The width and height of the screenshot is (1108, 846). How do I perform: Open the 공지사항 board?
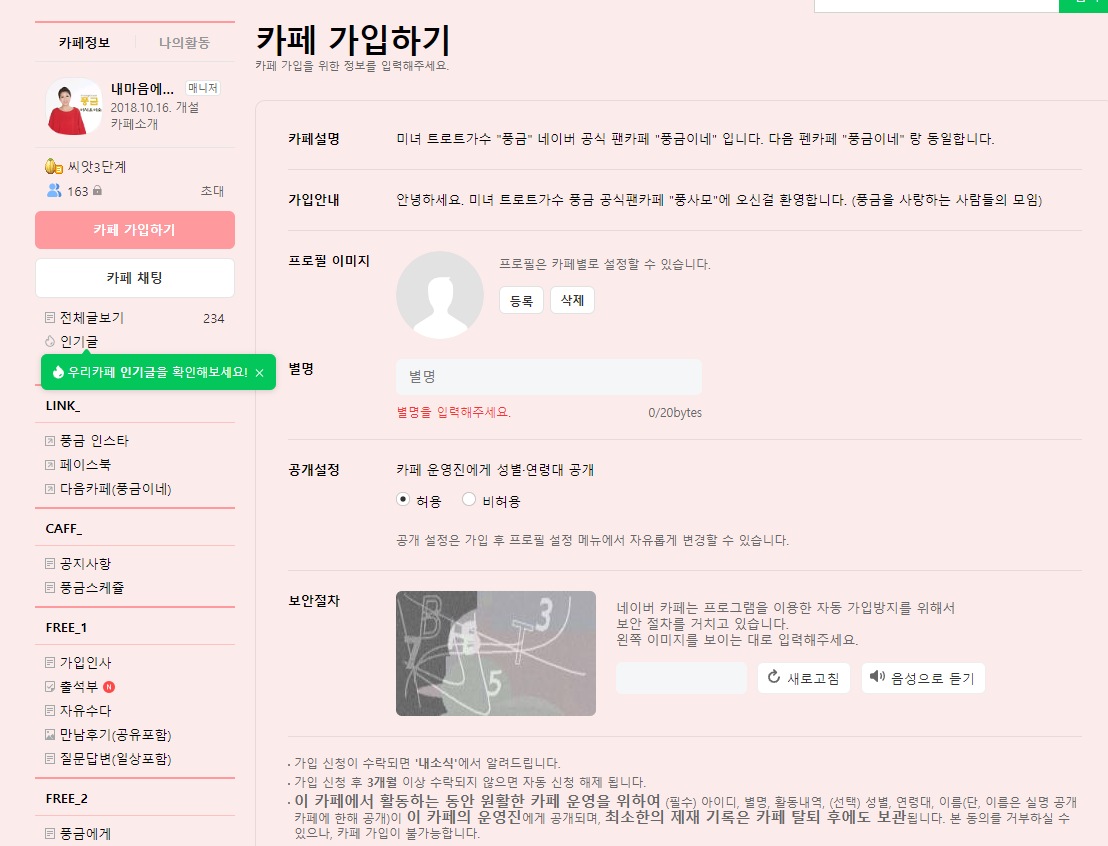(x=86, y=564)
